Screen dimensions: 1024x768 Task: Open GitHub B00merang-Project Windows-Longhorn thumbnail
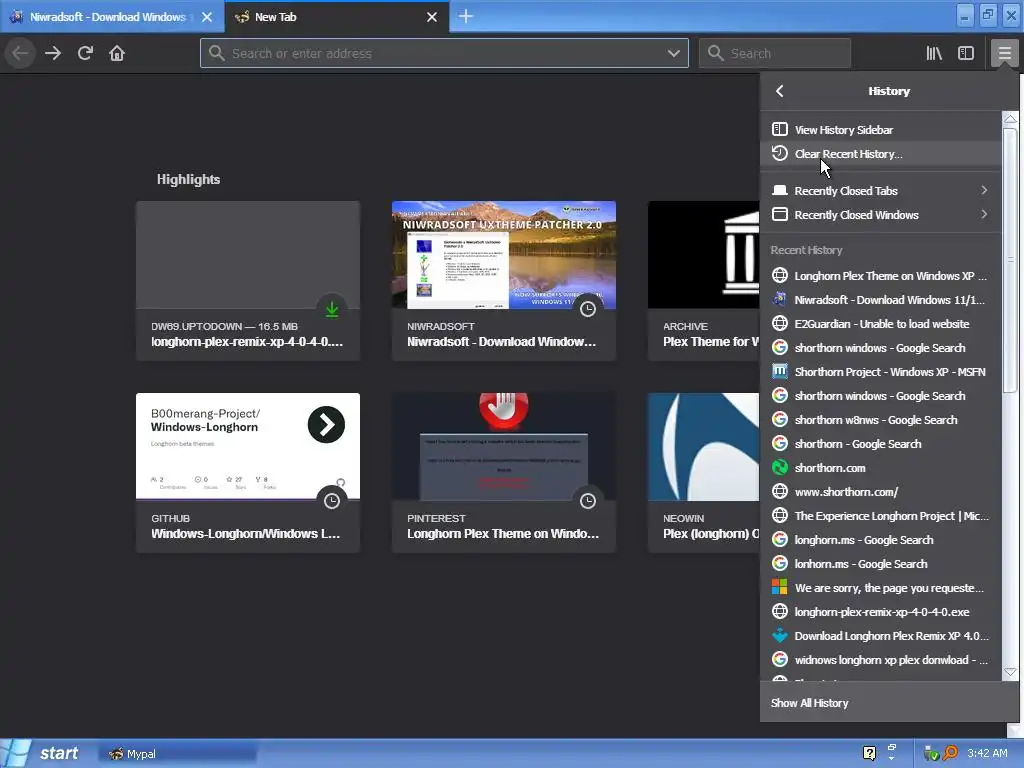click(248, 447)
